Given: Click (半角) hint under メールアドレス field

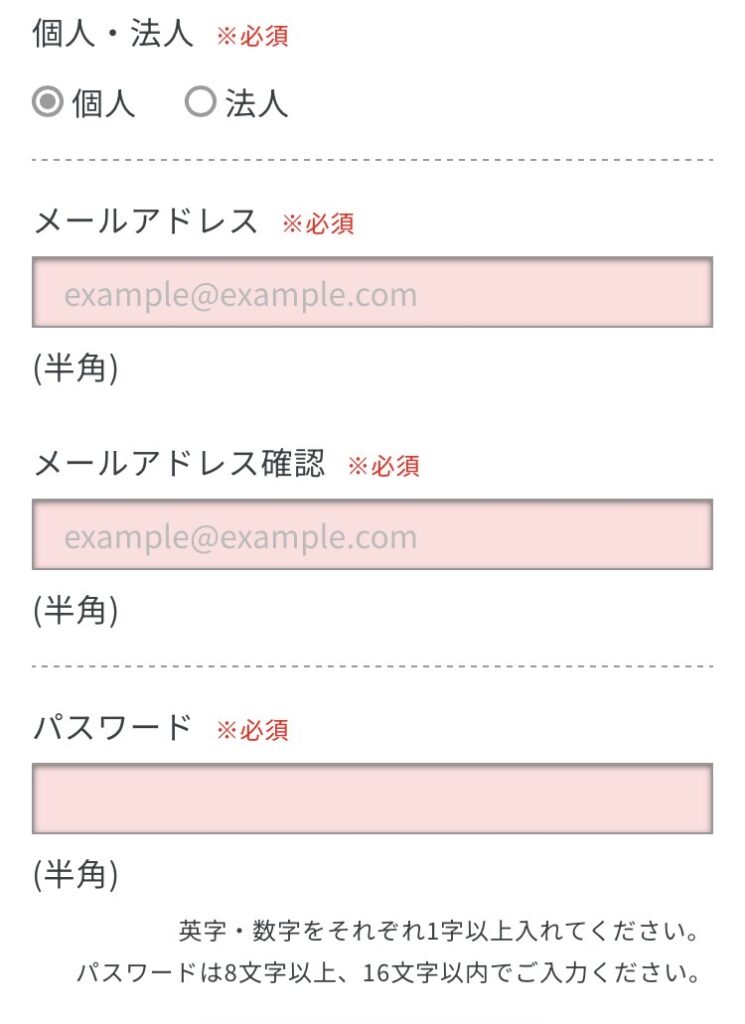Looking at the screenshot, I should (x=76, y=368).
